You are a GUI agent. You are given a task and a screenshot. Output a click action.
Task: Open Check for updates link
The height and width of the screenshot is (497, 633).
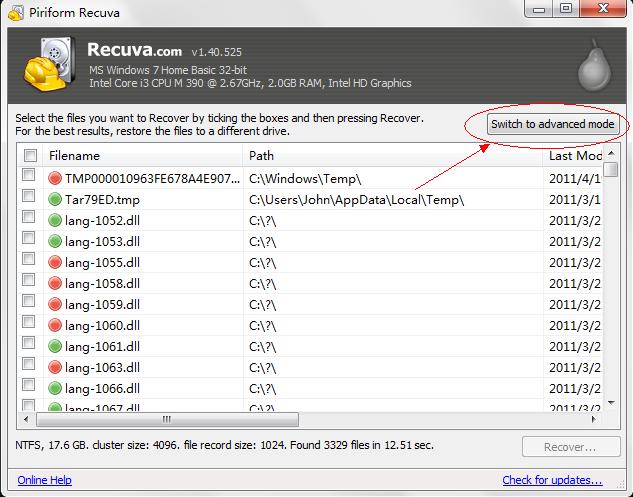coord(552,480)
